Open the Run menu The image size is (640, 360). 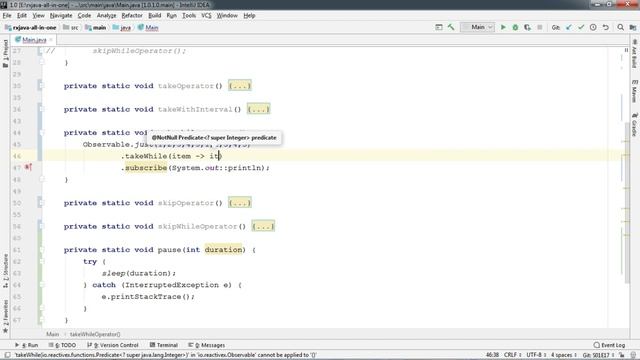171,16
